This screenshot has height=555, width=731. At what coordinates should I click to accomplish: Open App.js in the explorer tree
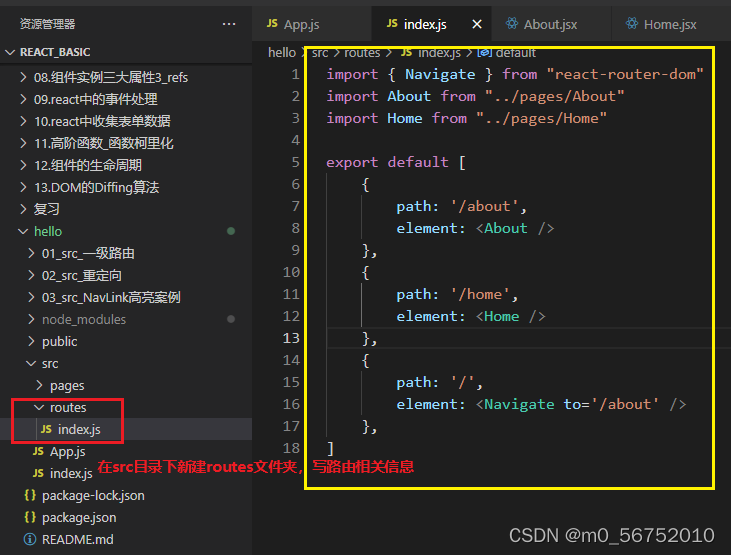tap(68, 451)
